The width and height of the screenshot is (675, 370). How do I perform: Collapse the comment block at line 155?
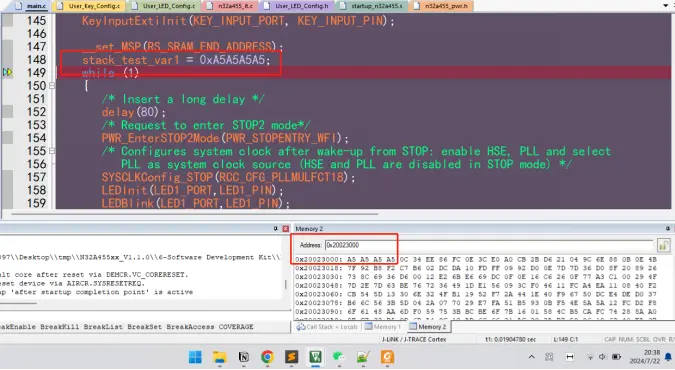click(x=52, y=151)
